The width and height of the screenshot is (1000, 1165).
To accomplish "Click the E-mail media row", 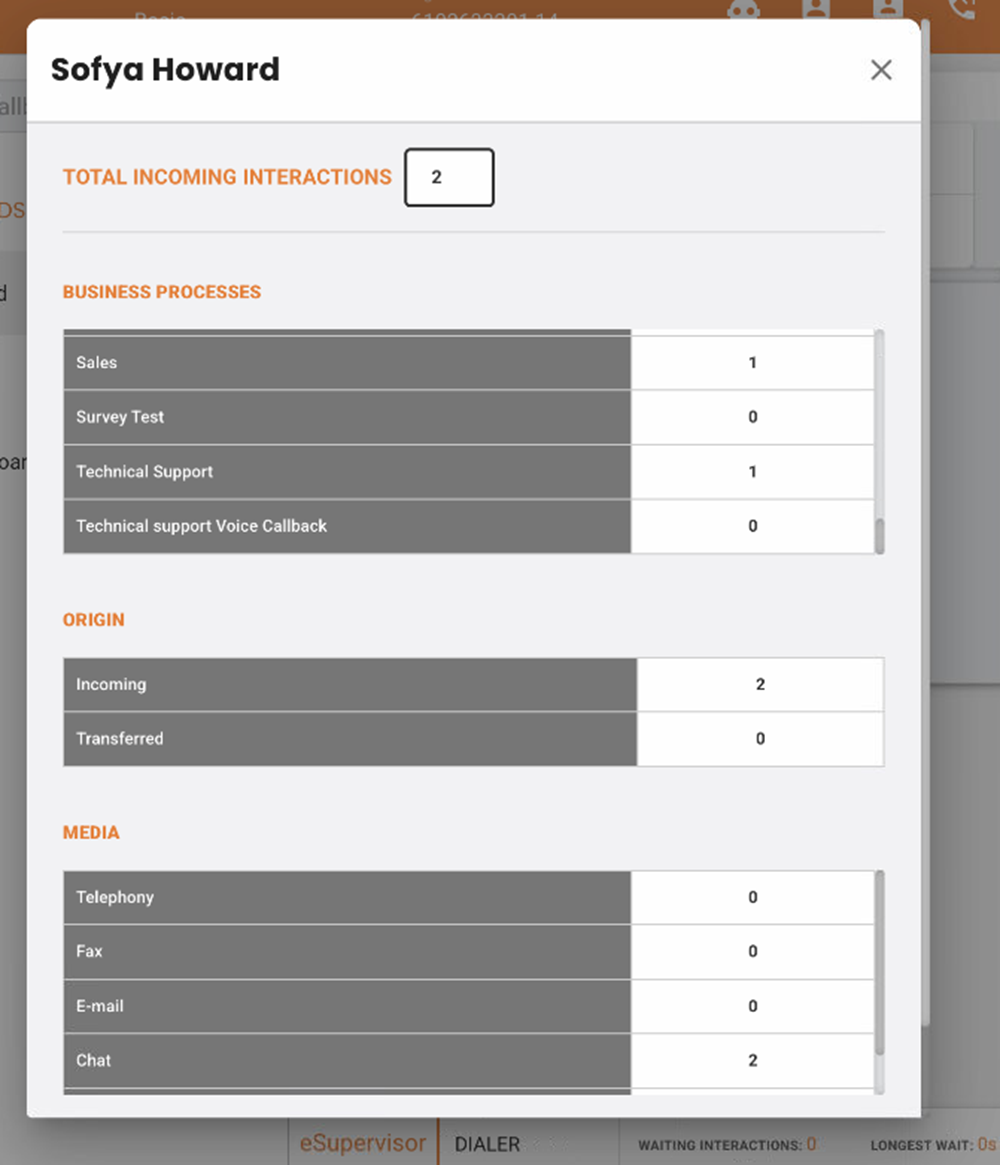I will [347, 1006].
